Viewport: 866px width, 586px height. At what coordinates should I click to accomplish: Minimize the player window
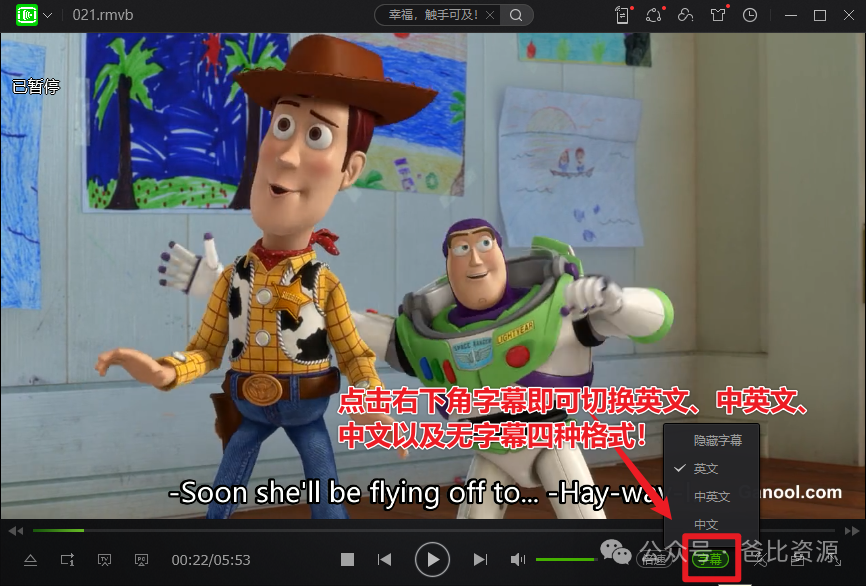(x=791, y=15)
